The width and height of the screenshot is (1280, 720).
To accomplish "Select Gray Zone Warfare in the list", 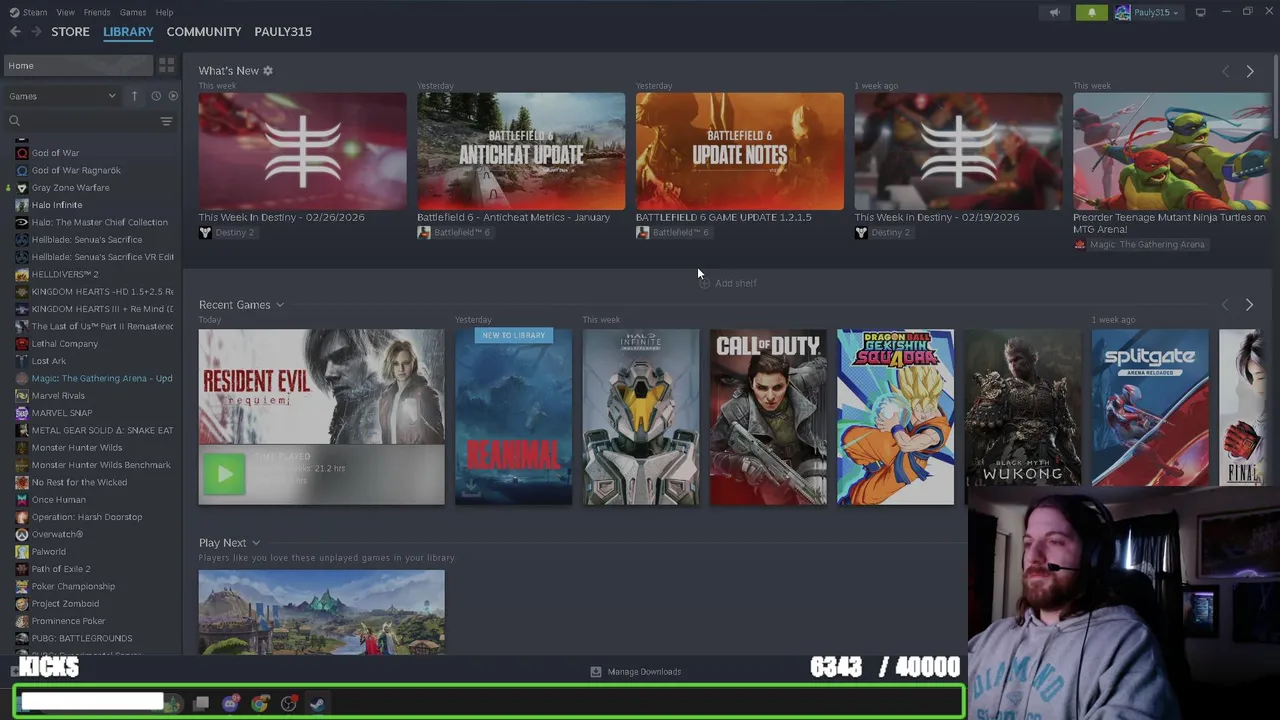I will click(70, 188).
